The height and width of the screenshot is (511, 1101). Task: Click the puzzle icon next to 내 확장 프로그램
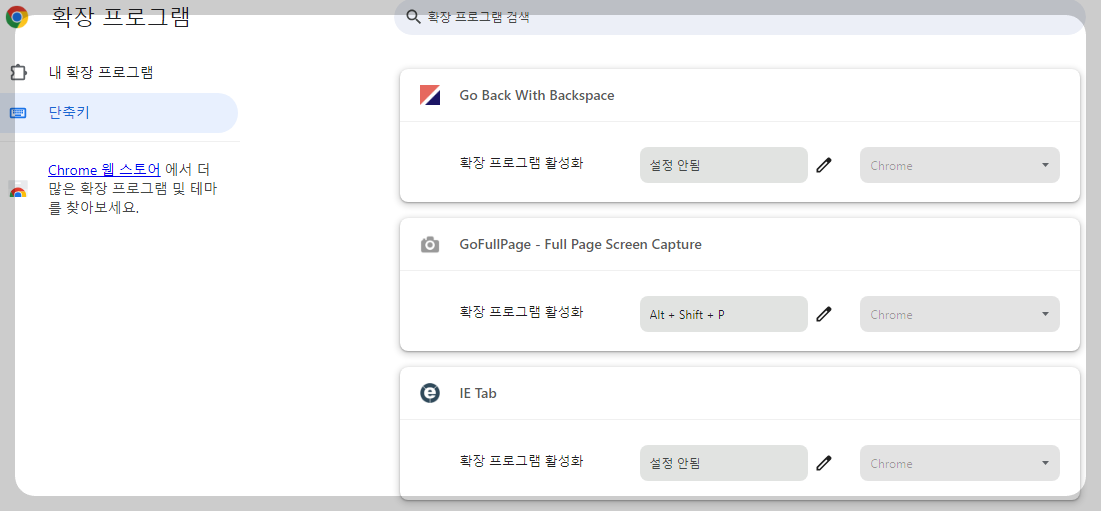pyautogui.click(x=18, y=72)
